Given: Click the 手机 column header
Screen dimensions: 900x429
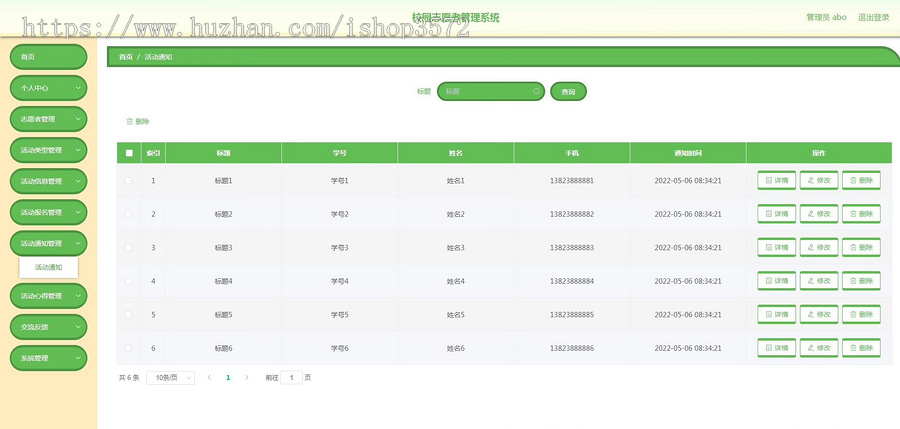Looking at the screenshot, I should pyautogui.click(x=571, y=153).
